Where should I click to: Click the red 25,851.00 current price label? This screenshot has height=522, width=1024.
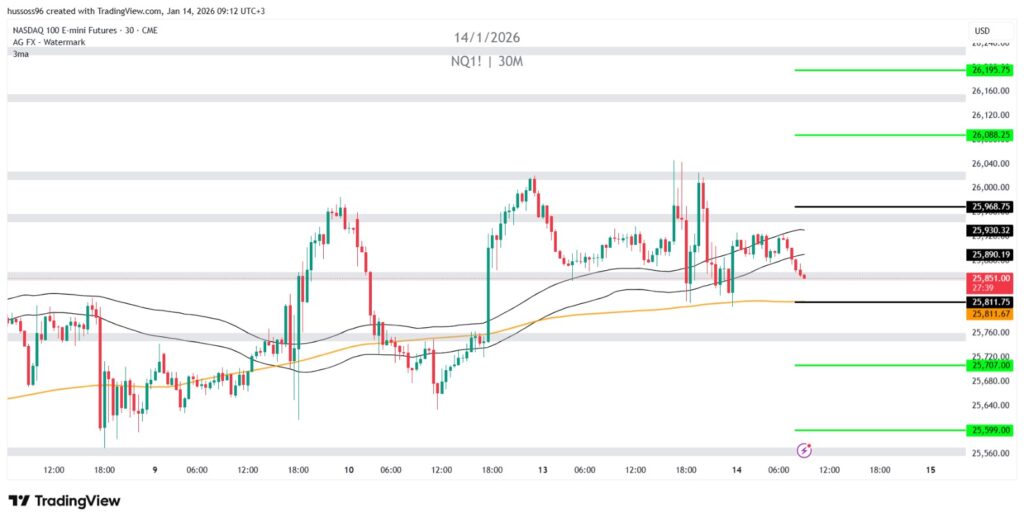[990, 279]
